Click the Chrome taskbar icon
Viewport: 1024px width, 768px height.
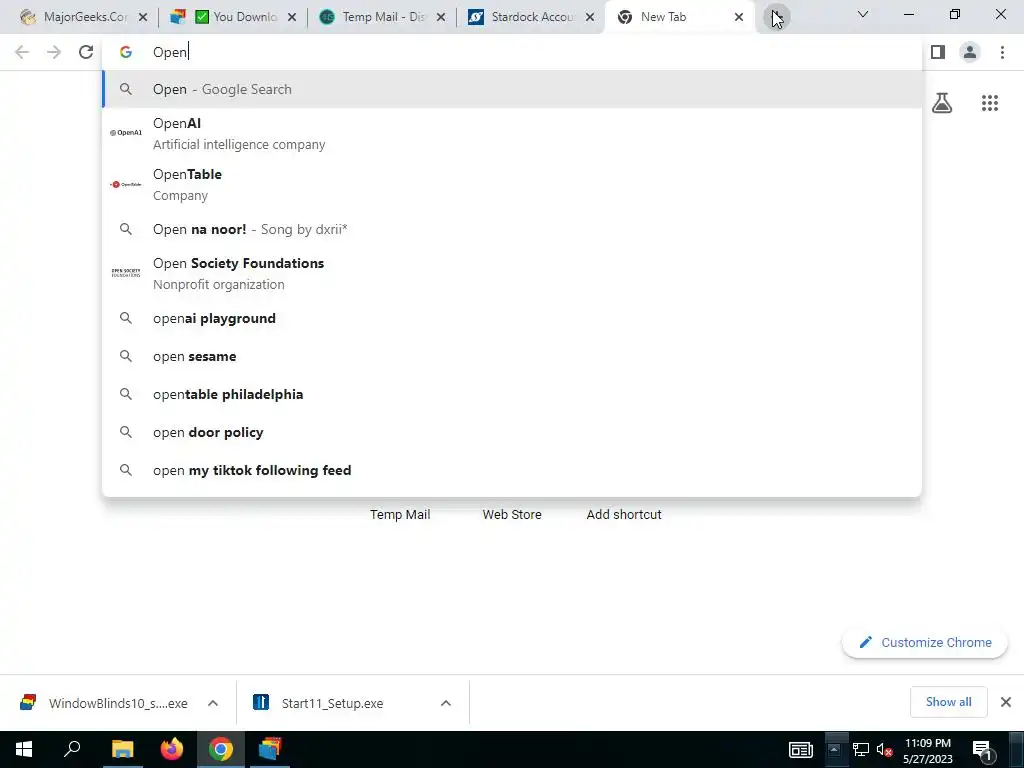click(x=221, y=750)
